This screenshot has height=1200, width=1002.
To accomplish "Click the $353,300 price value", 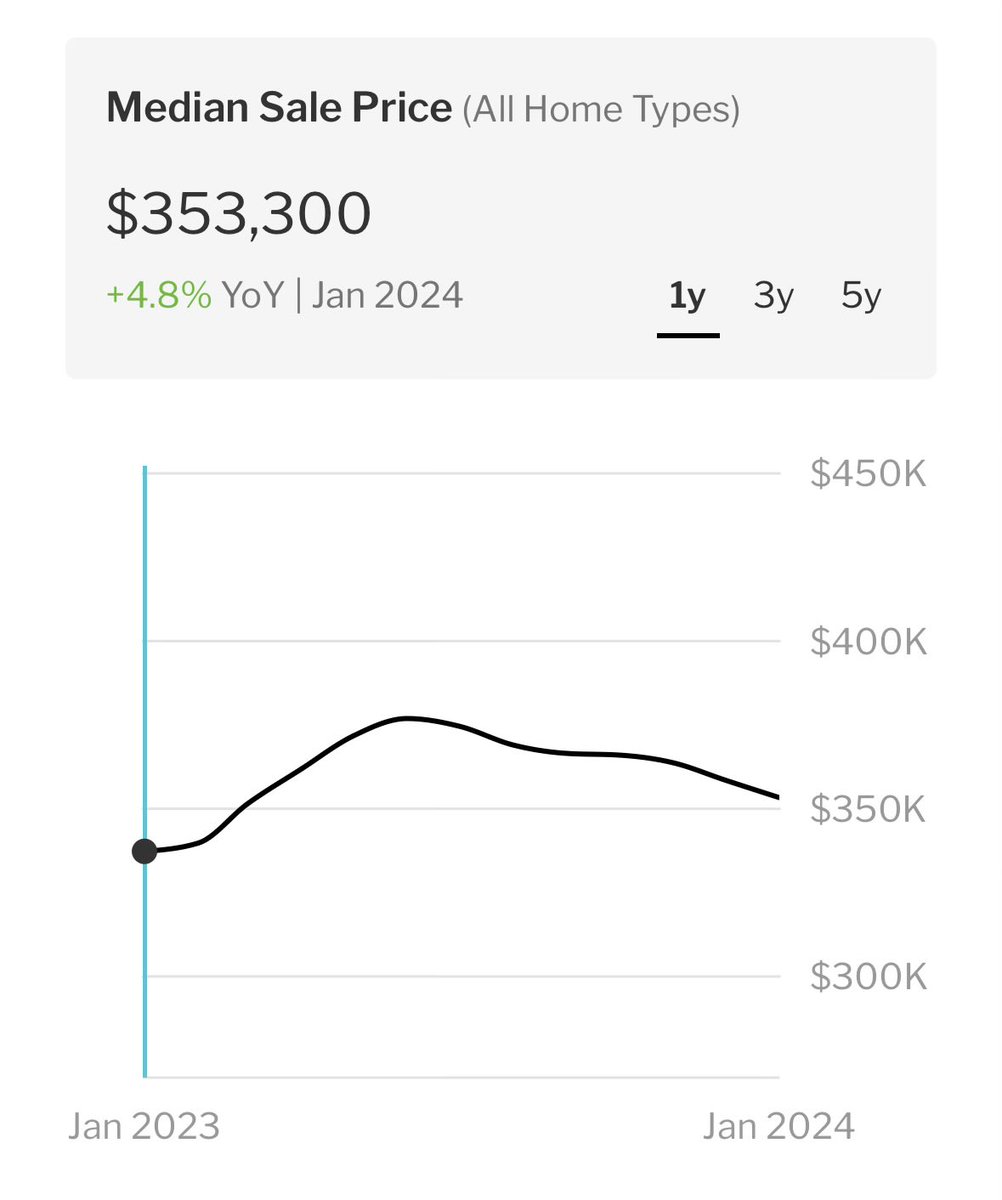I will coord(239,214).
